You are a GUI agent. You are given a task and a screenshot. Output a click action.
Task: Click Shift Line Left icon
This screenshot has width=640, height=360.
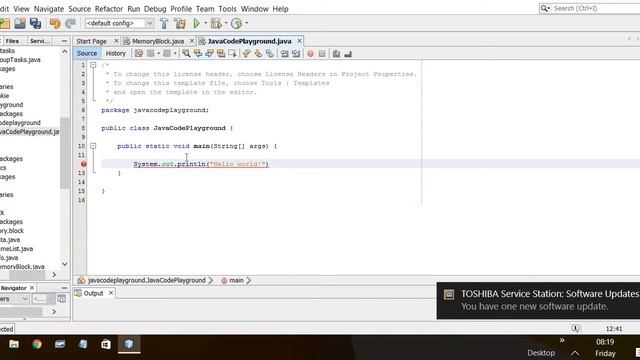coord(284,53)
